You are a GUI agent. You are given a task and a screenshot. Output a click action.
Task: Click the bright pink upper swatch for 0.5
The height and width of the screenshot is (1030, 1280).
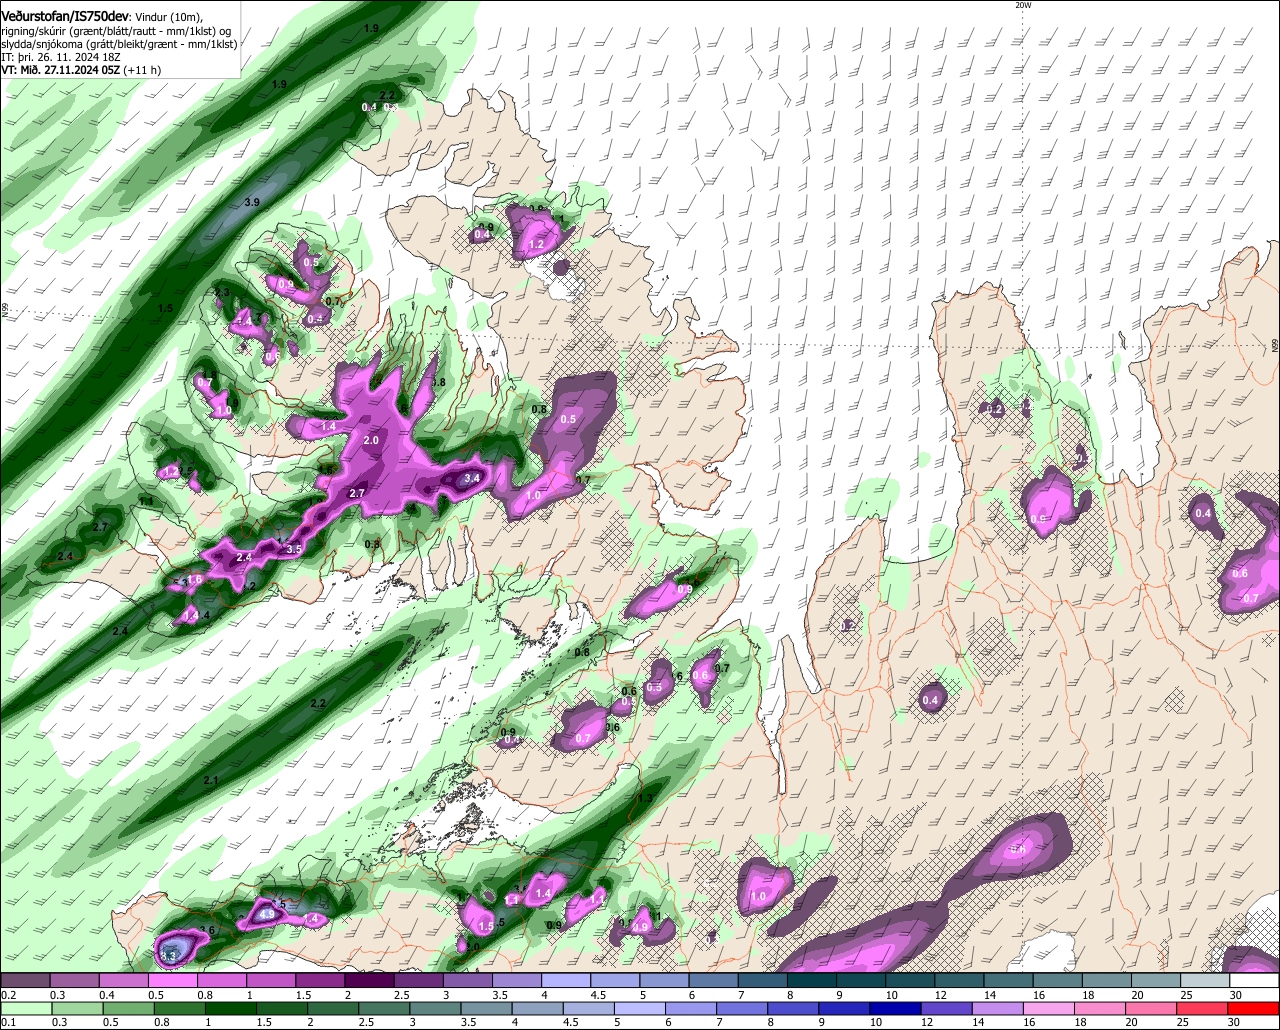click(x=172, y=981)
